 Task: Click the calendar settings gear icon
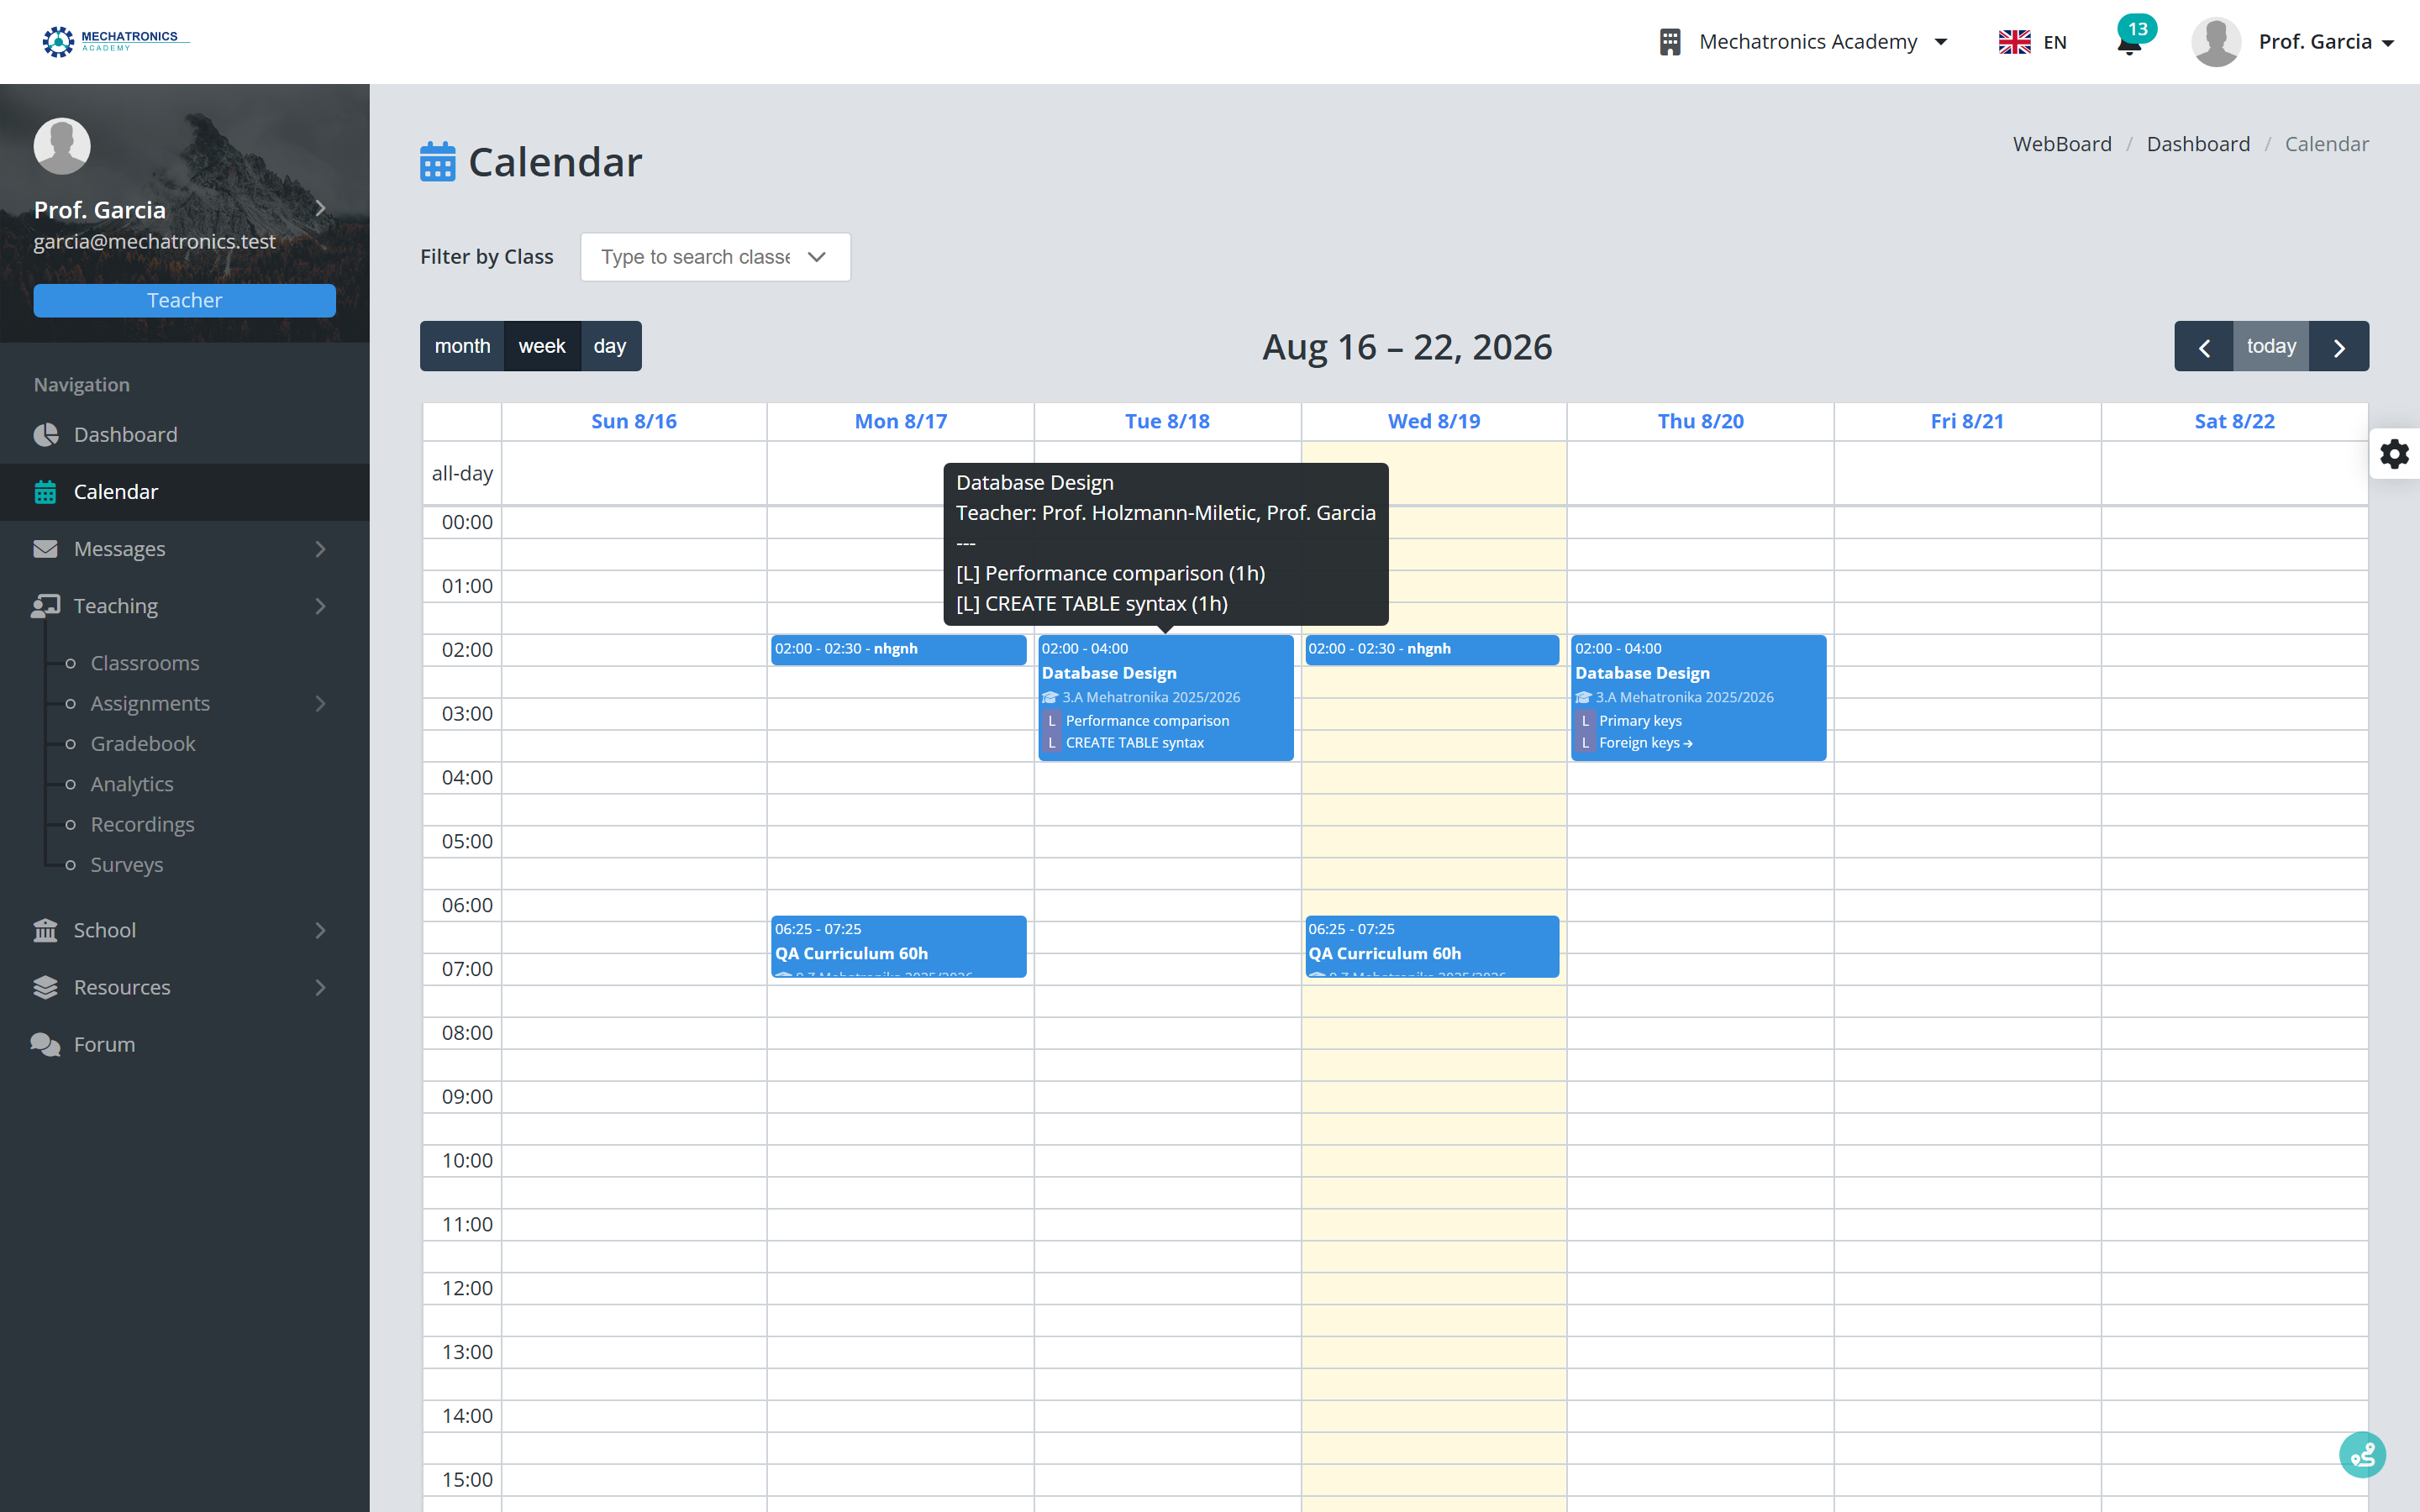[2394, 454]
